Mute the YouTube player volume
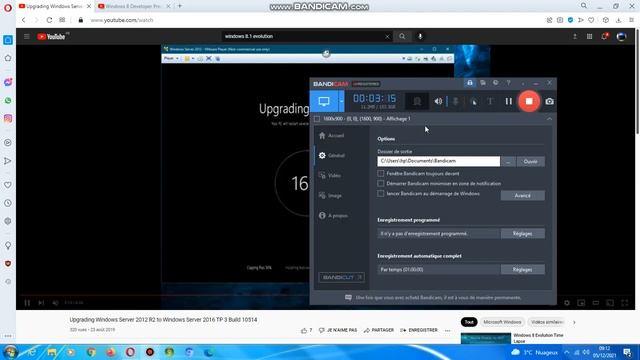Screen dimensions: 640x360 coord(56,303)
